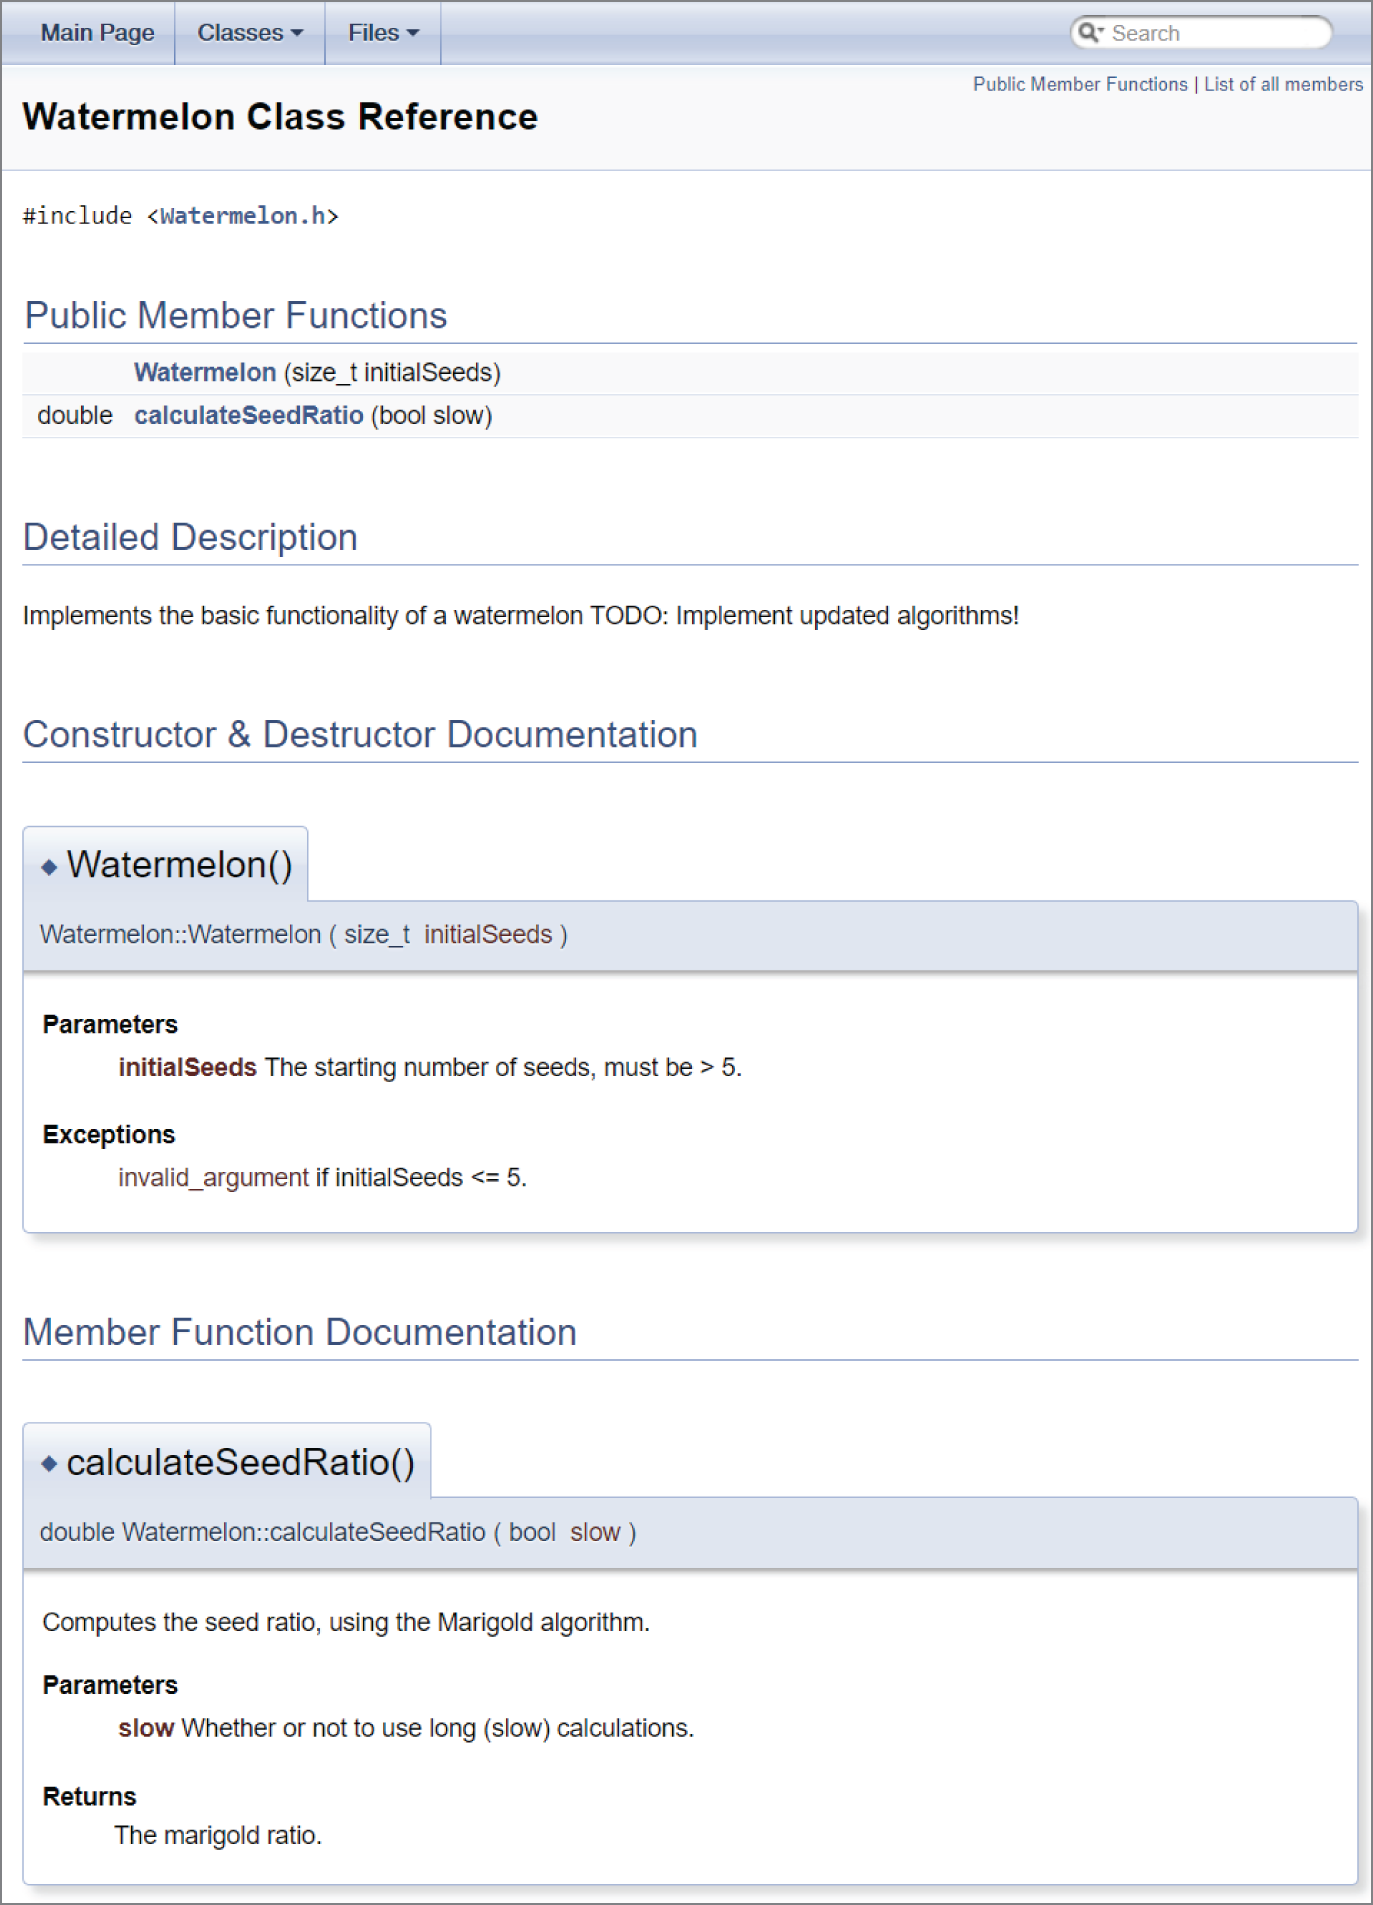Follow the top-right Public Member Functions link

click(1079, 84)
